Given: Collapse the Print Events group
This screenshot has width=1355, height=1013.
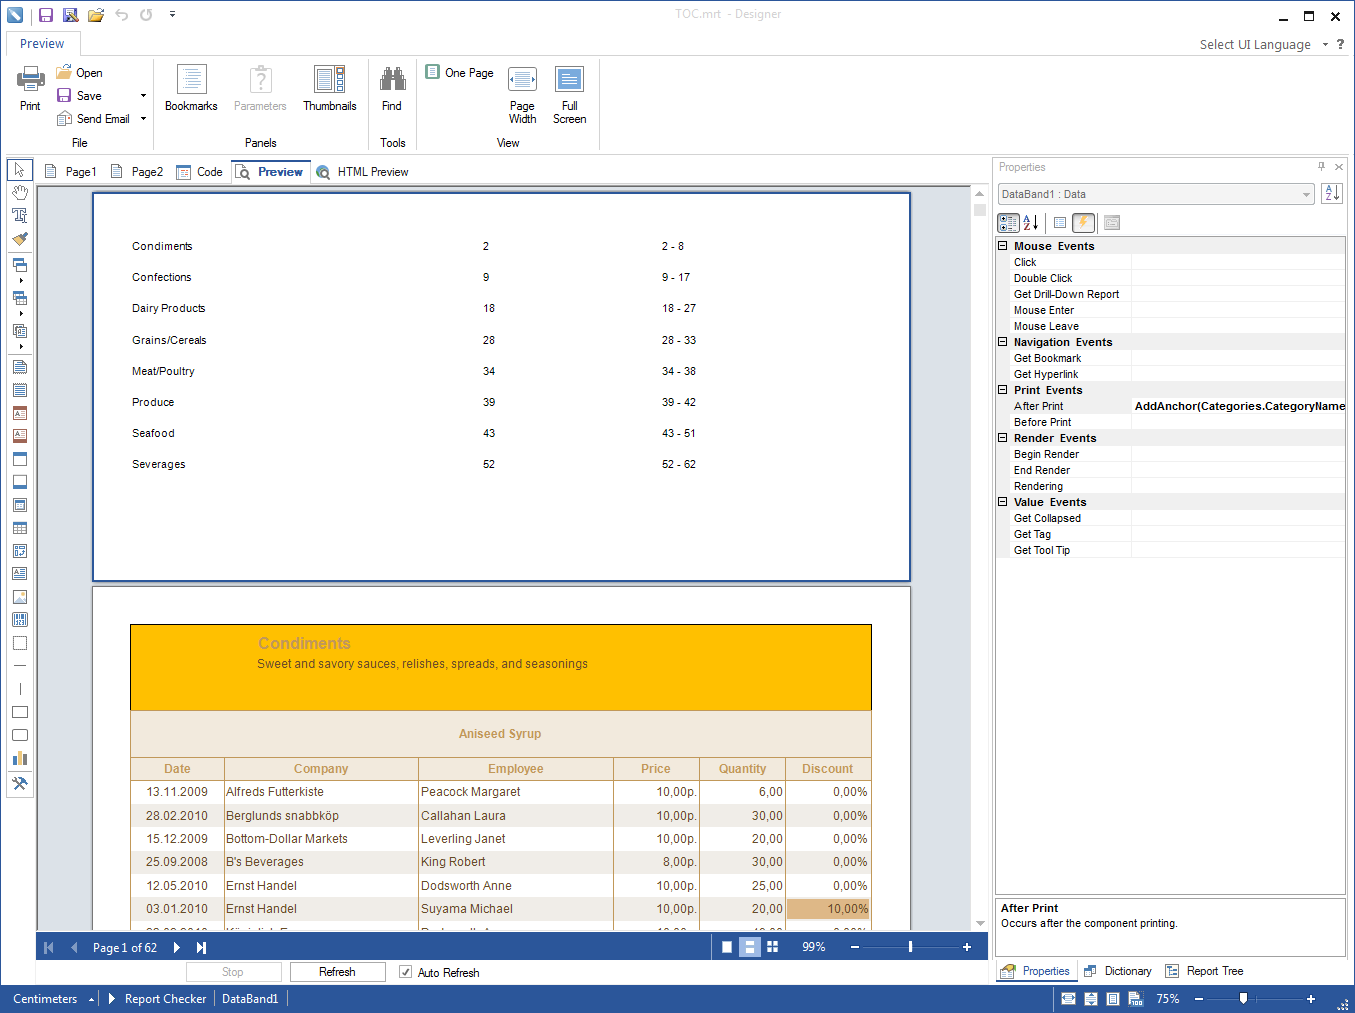Looking at the screenshot, I should click(1003, 390).
